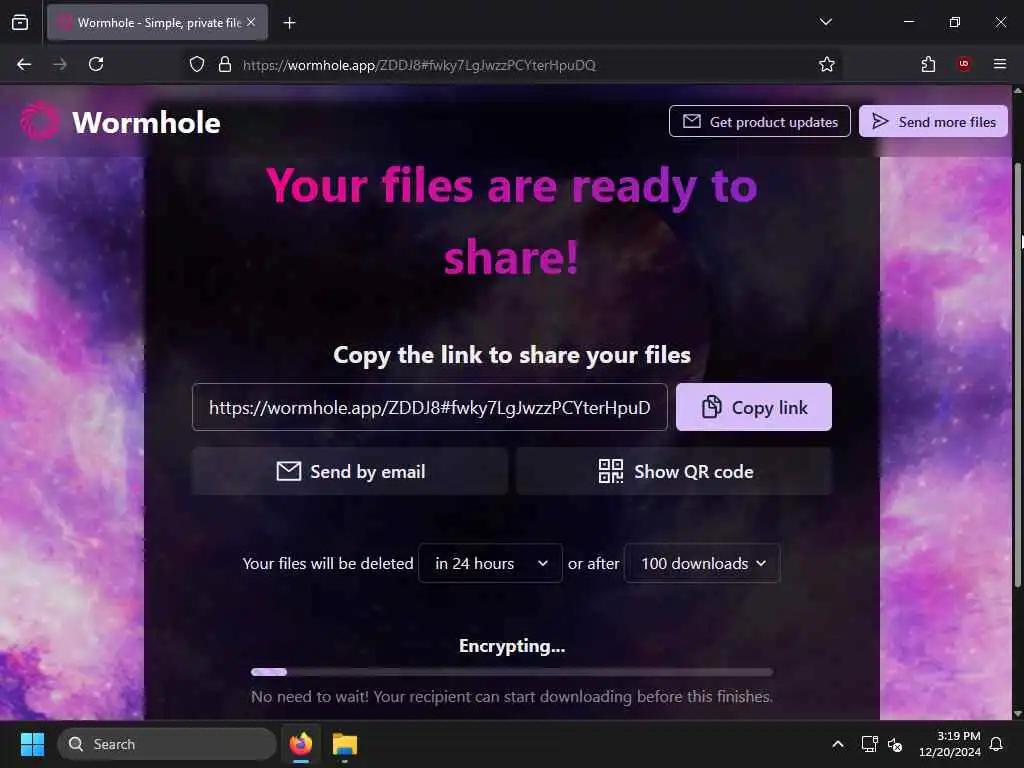Click the 'Encrypting...' status text
The height and width of the screenshot is (768, 1024).
(512, 646)
